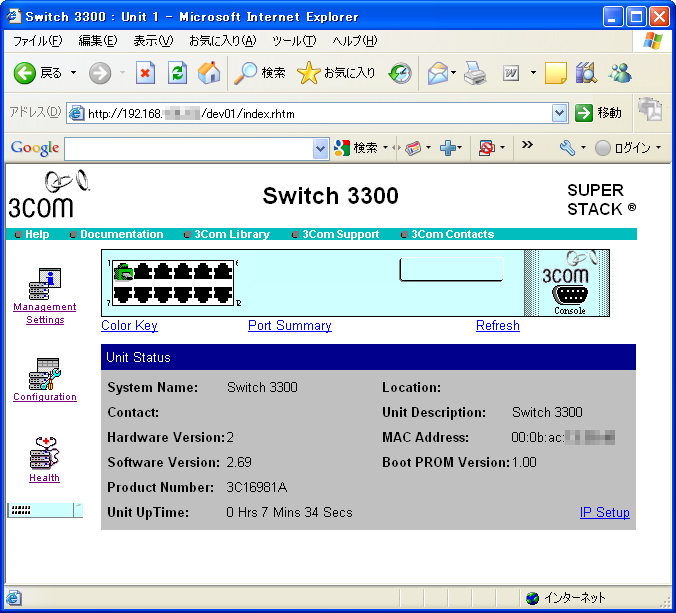Click the Product Number value 3C16981A

pos(257,487)
